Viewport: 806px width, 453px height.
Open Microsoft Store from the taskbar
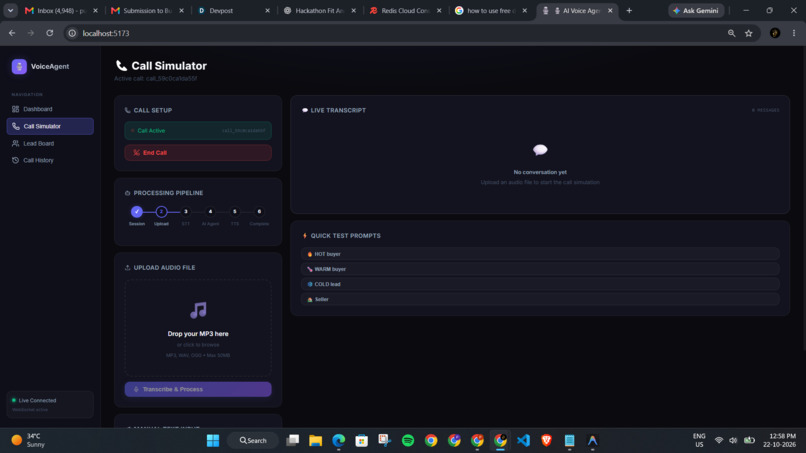click(x=362, y=440)
